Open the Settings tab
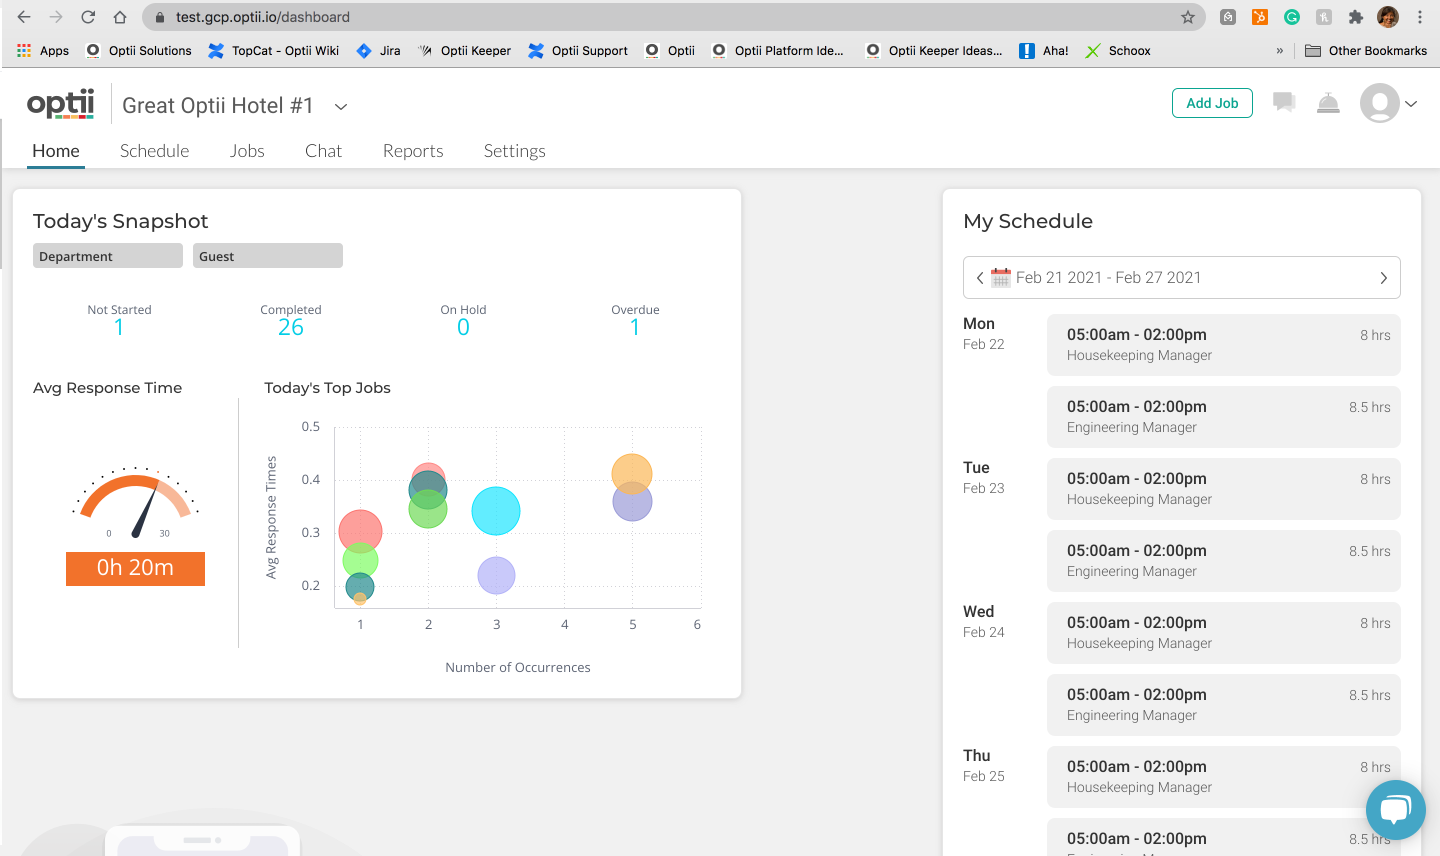Image resolution: width=1440 pixels, height=856 pixels. [515, 151]
